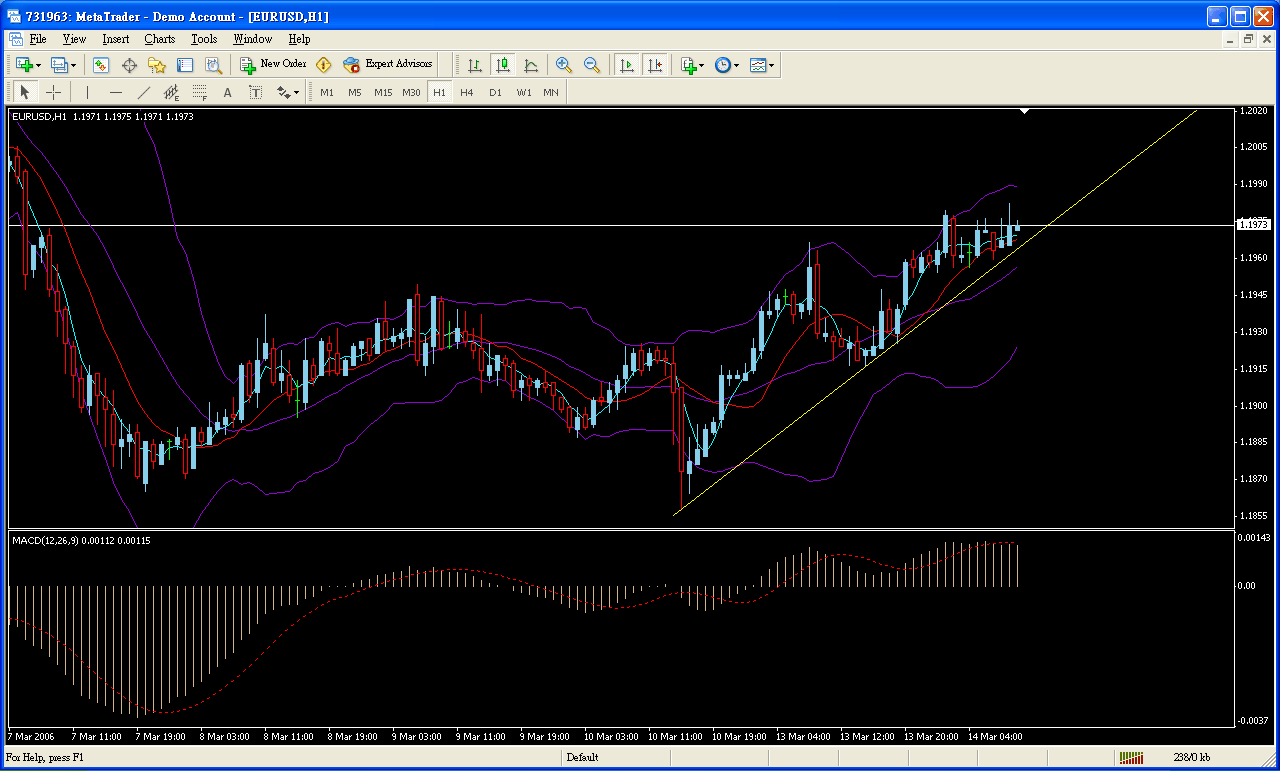Open the Help menu

(299, 39)
